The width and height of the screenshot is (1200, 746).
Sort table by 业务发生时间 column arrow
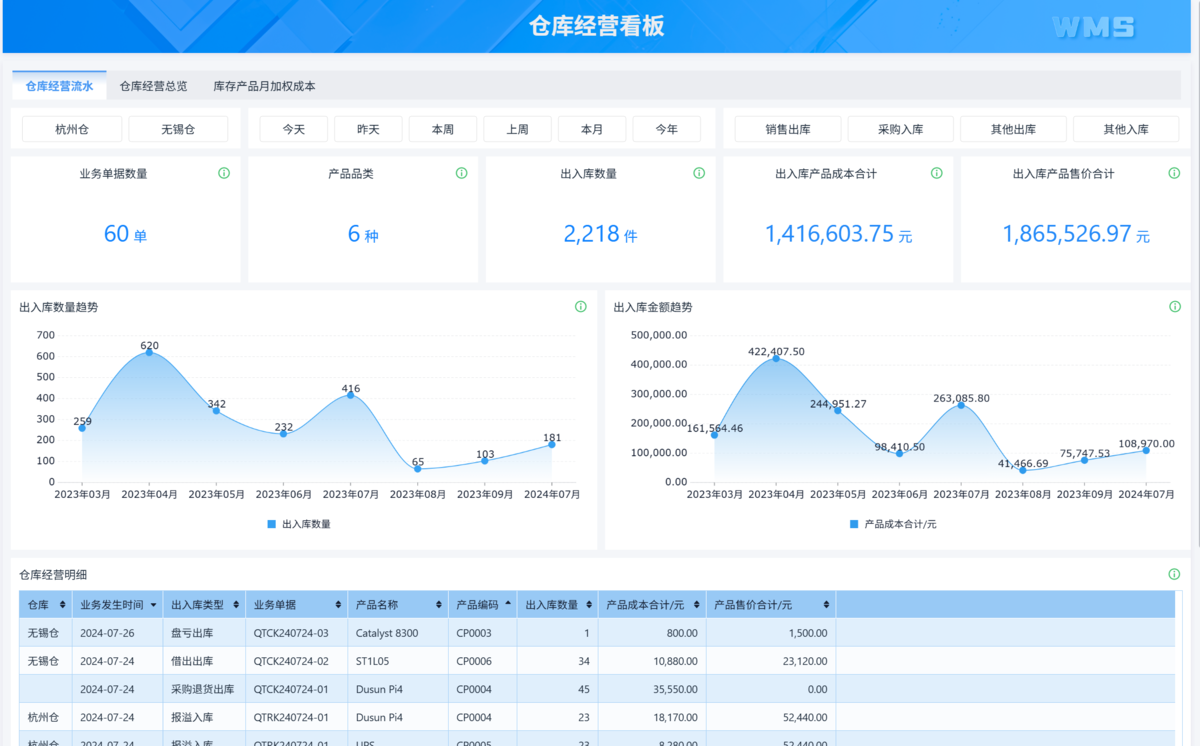click(x=153, y=605)
